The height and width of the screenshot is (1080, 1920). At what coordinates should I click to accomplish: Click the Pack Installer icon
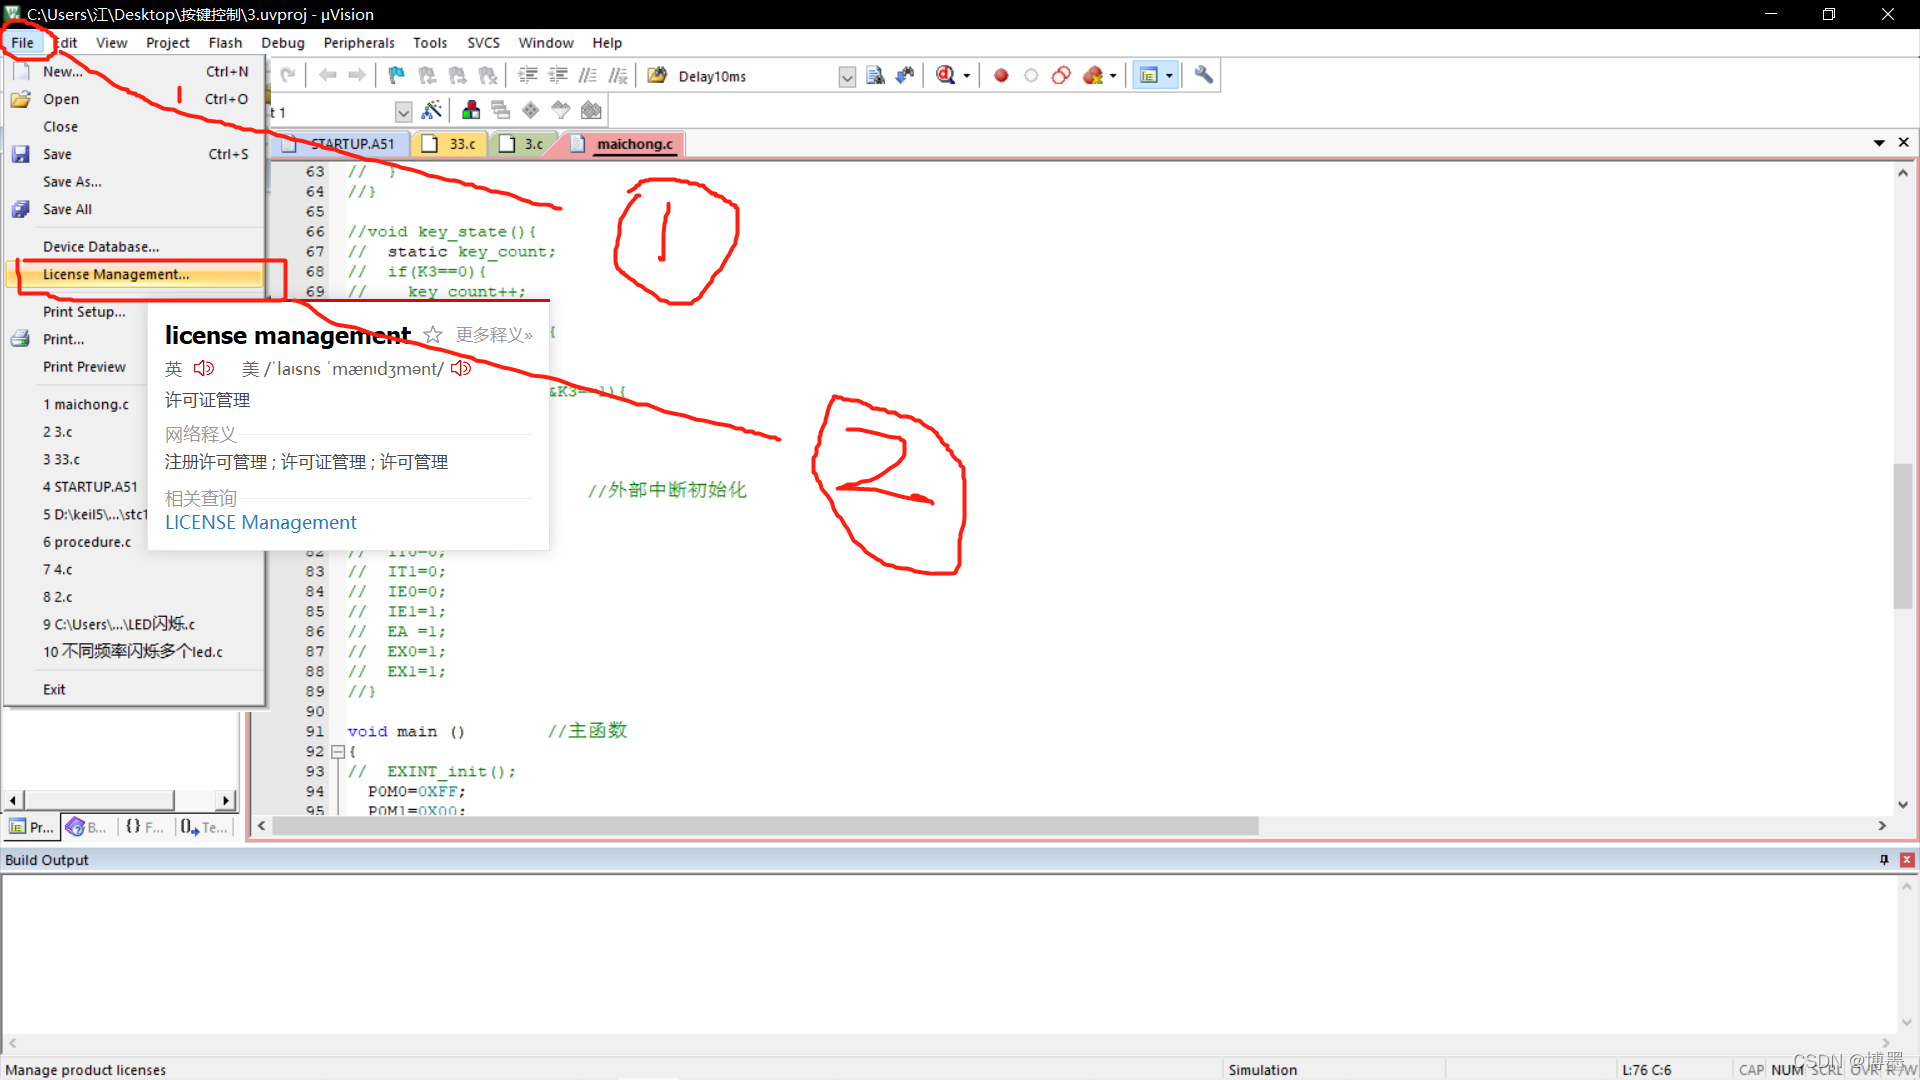[x=592, y=110]
